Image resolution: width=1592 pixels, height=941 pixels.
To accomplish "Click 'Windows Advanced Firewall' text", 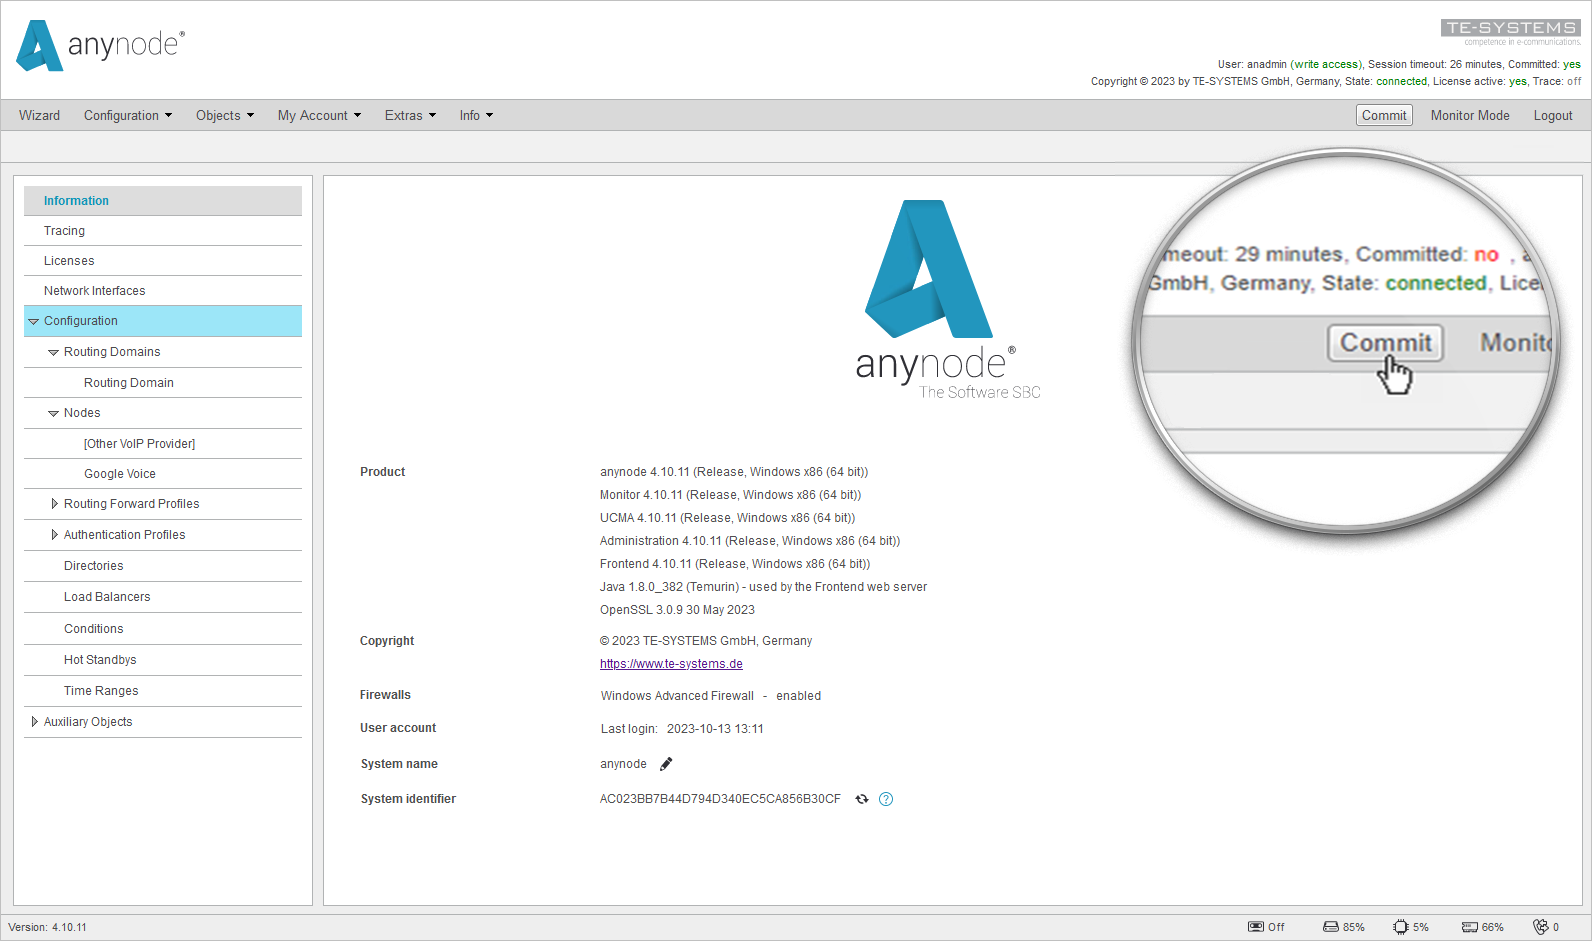I will (x=677, y=696).
